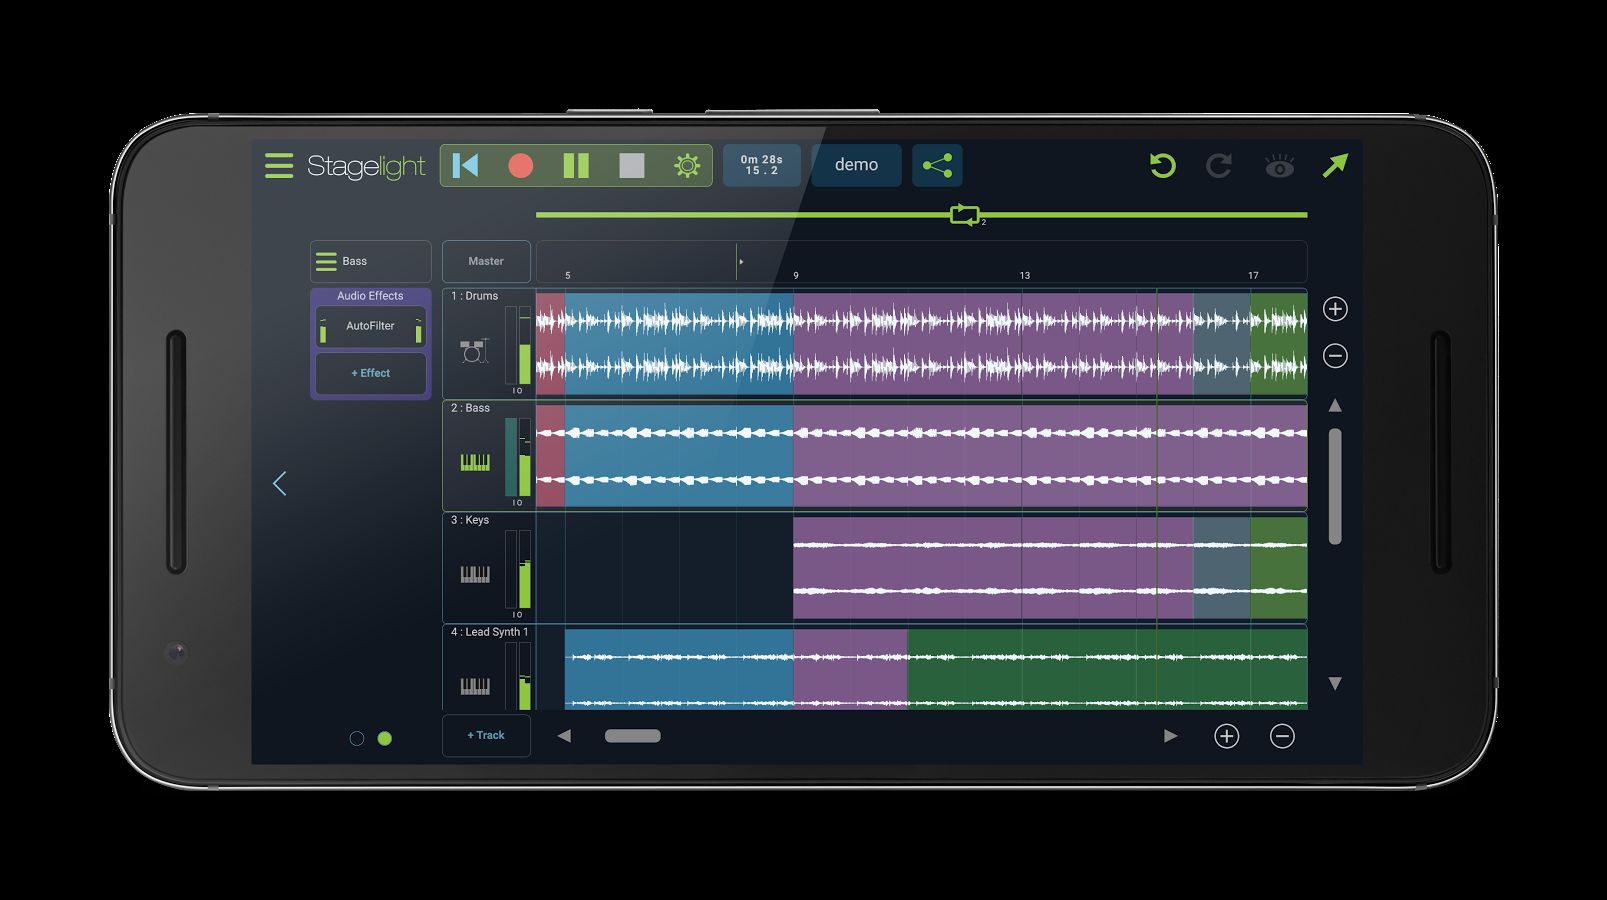Pause playback with the green pause button
This screenshot has height=900, width=1607.
click(x=576, y=166)
